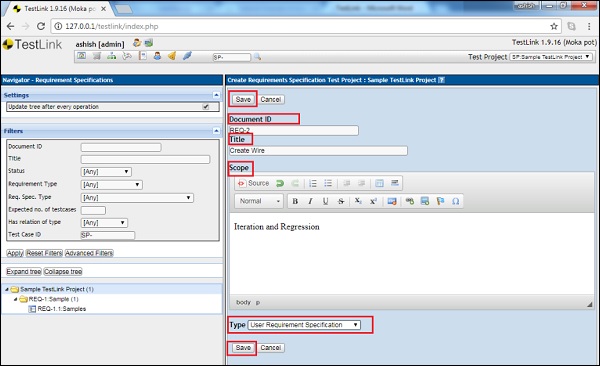Click the Anchor flag icon in editor

440,201
